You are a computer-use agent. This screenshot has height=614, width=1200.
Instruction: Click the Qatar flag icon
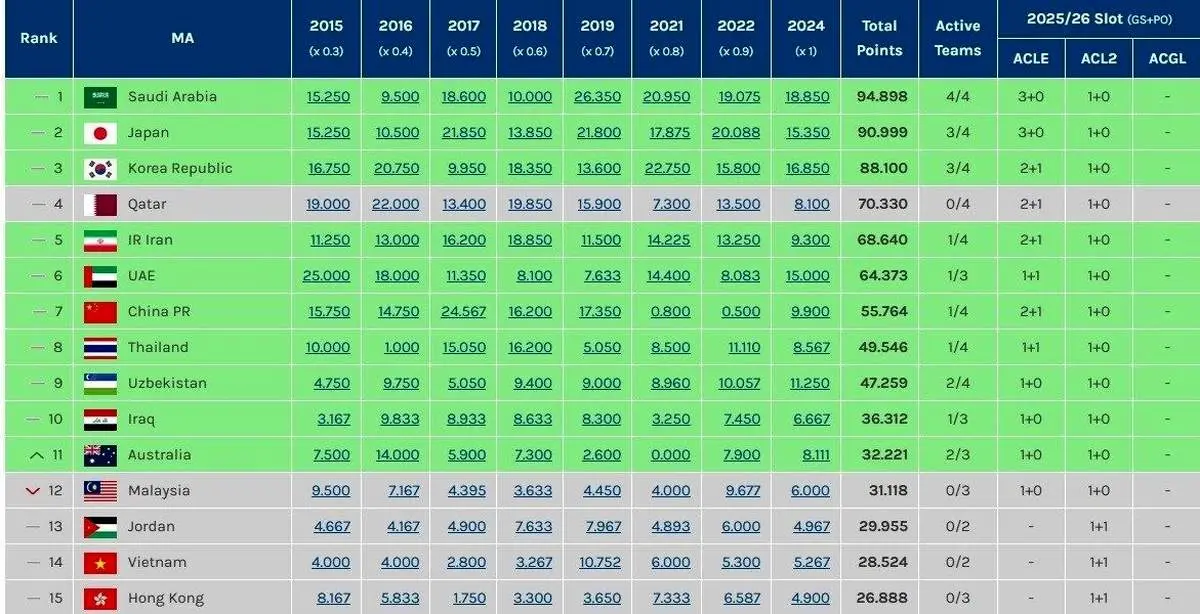[x=100, y=204]
